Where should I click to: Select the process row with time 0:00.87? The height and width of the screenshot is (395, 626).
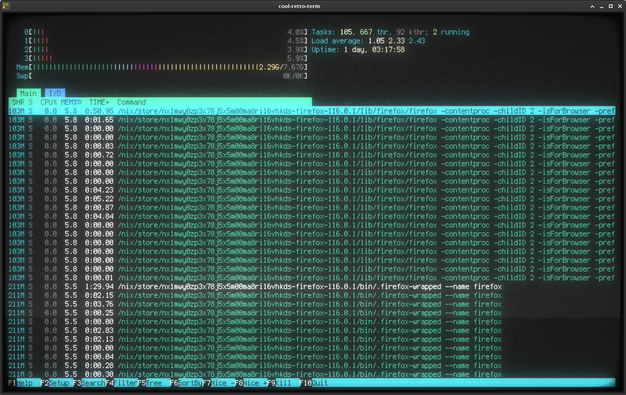tap(312, 208)
